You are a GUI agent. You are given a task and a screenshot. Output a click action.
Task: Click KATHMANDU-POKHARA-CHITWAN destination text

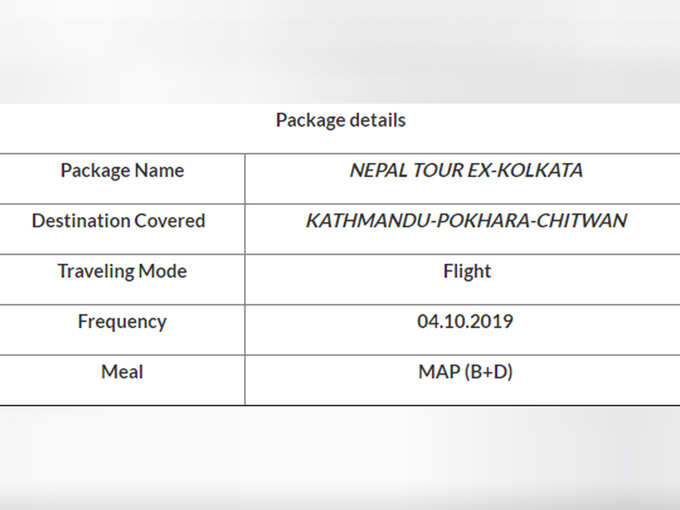[466, 220]
